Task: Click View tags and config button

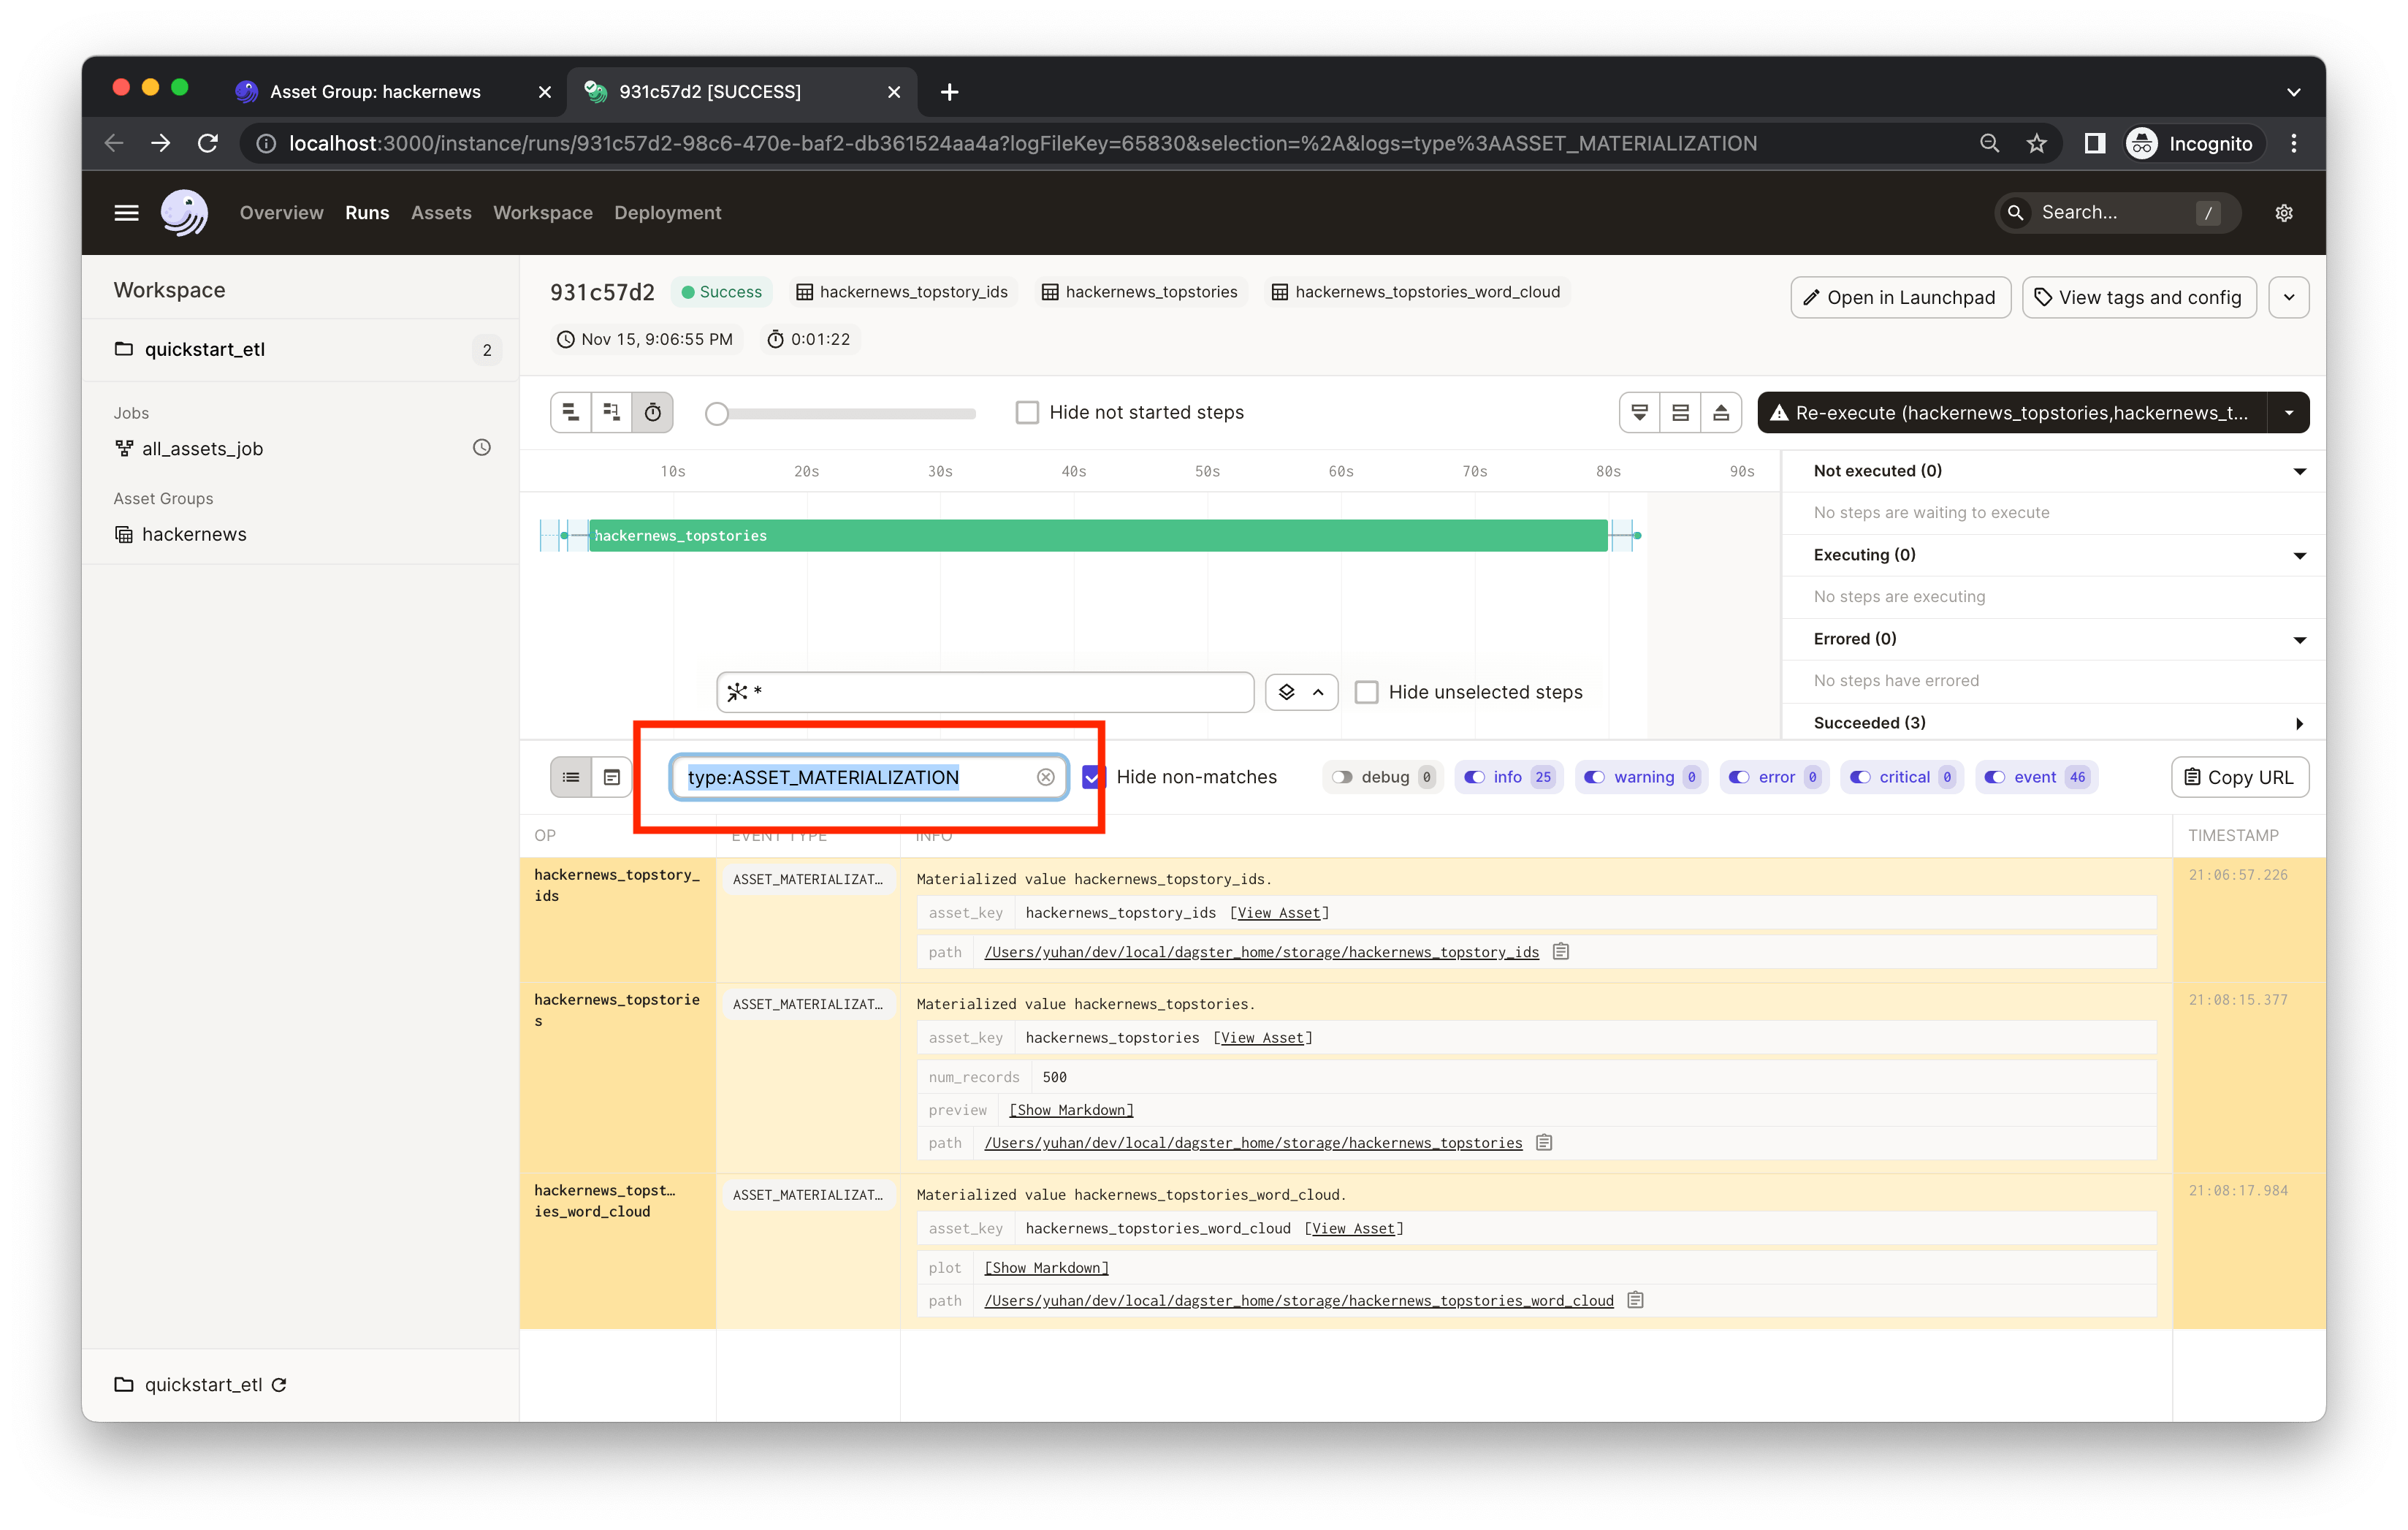Action: coord(2139,297)
